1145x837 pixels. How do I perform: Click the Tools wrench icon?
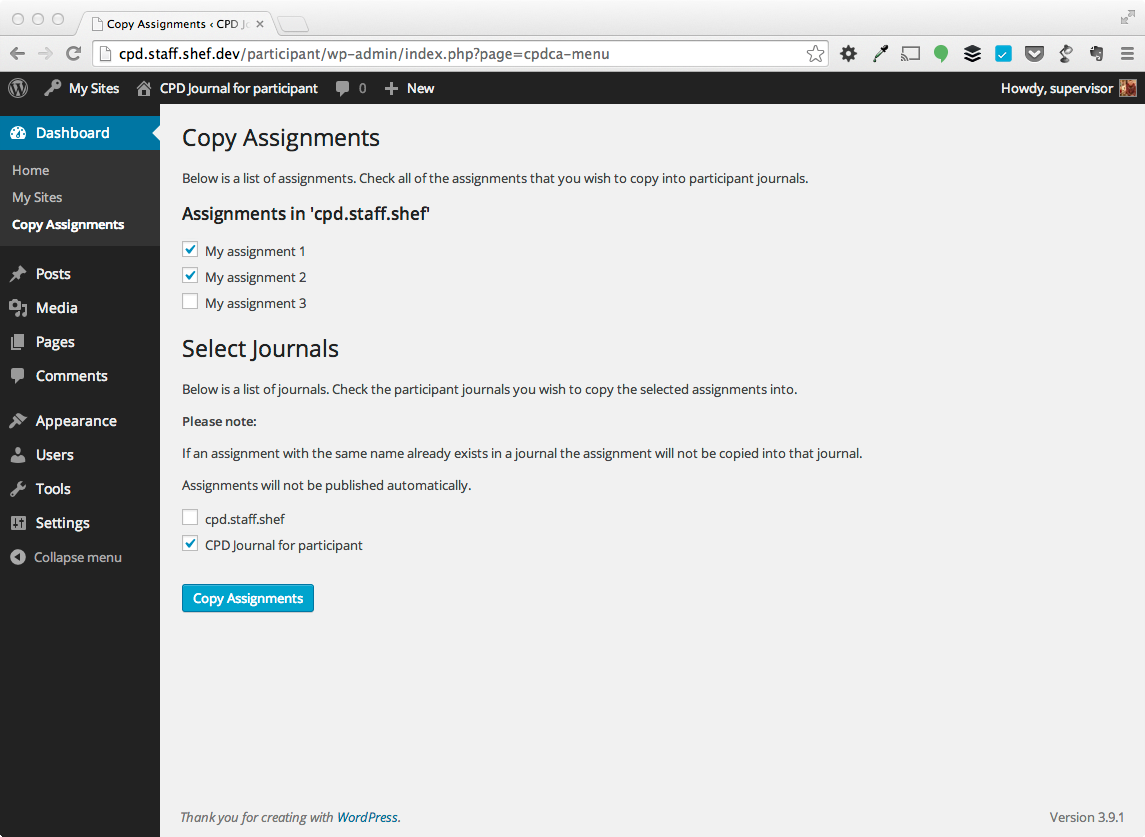point(18,489)
